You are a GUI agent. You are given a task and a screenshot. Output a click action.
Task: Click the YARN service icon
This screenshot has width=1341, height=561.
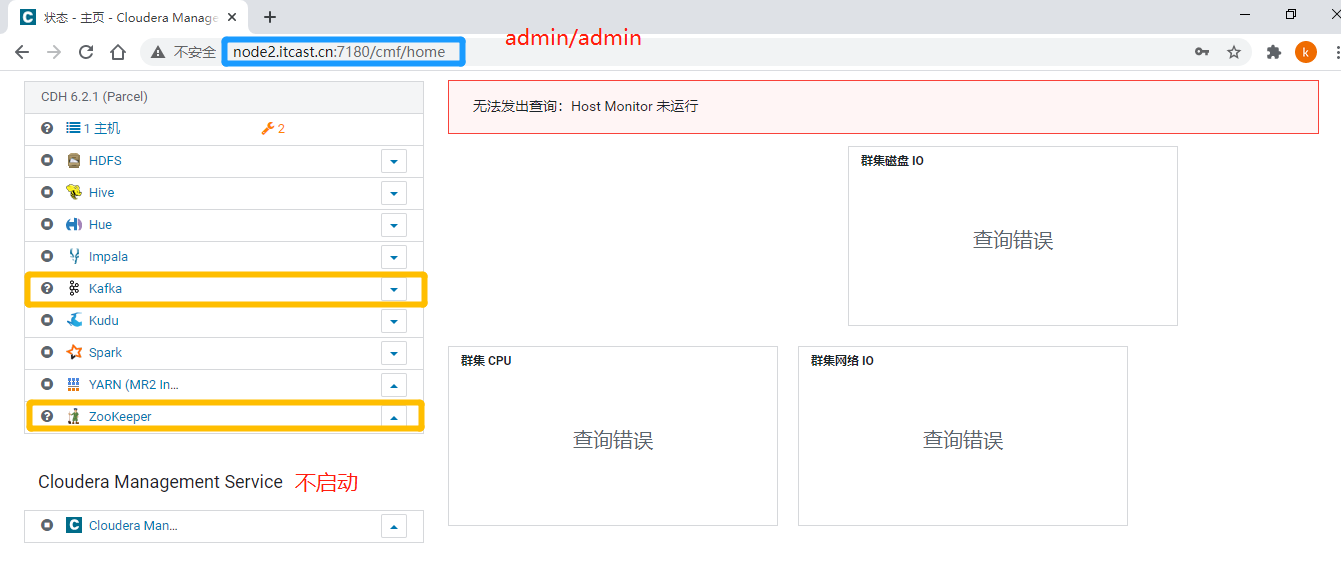(73, 385)
